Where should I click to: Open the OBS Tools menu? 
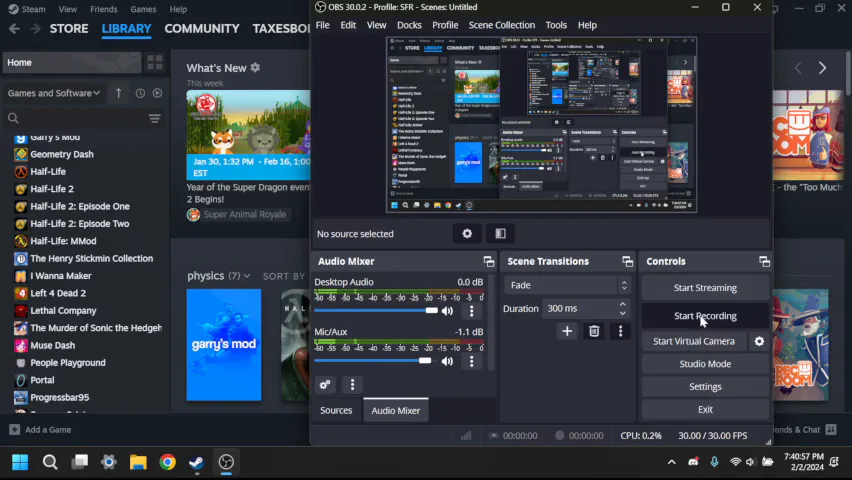point(556,25)
